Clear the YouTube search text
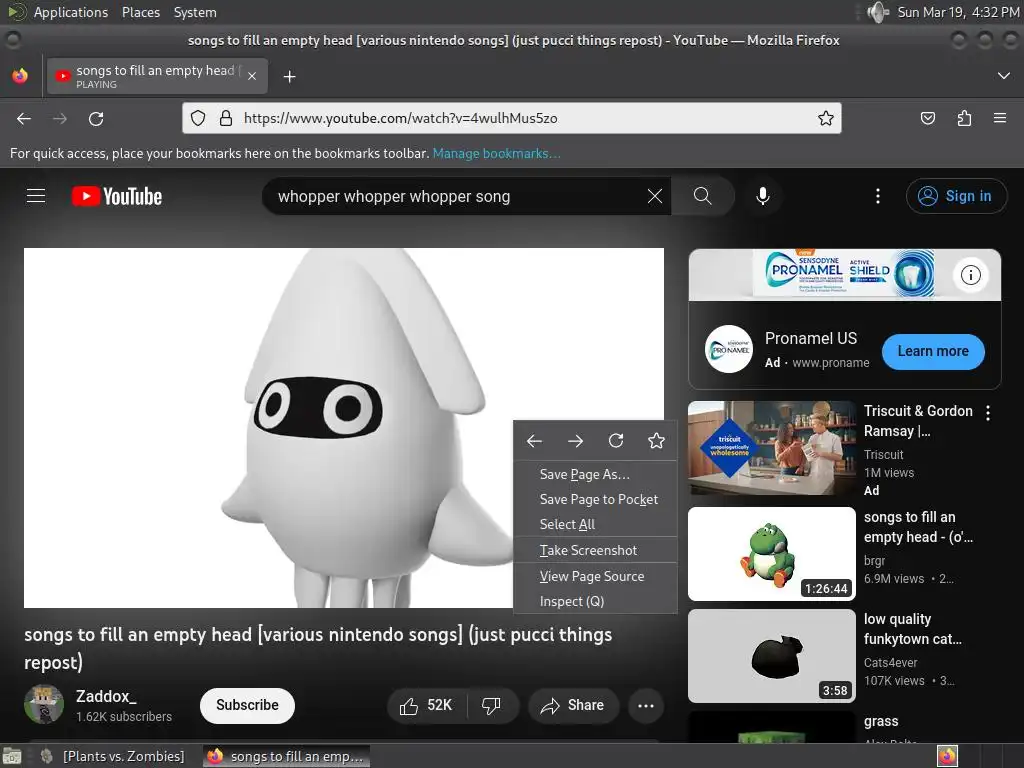1024x768 pixels. 654,196
